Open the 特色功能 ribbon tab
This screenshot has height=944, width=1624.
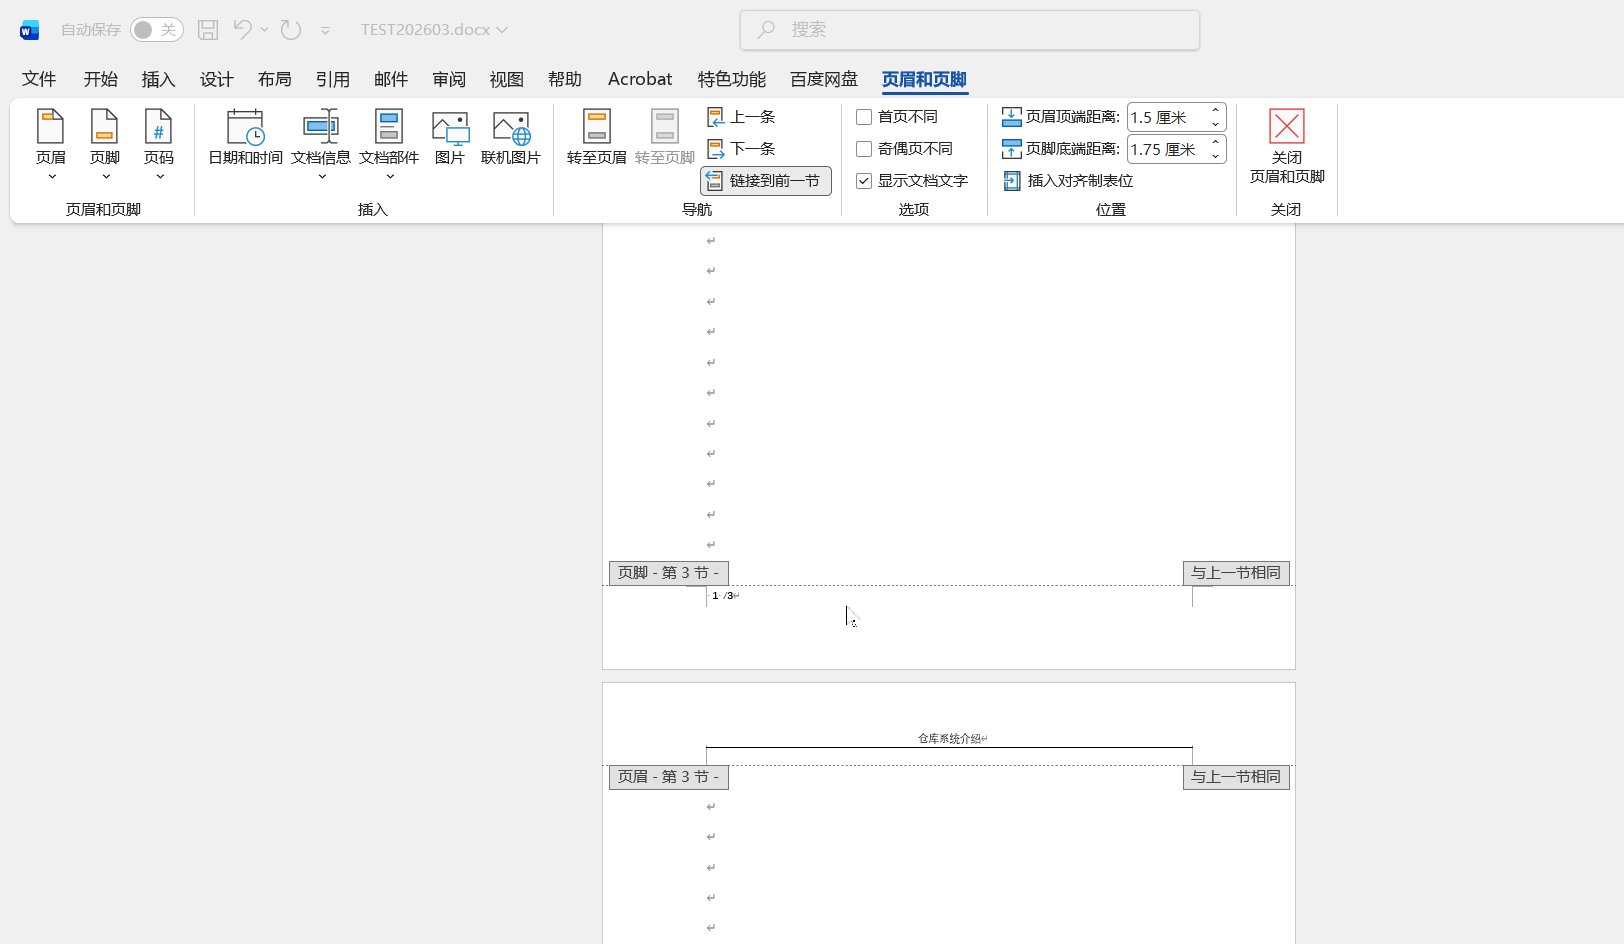[x=731, y=79]
